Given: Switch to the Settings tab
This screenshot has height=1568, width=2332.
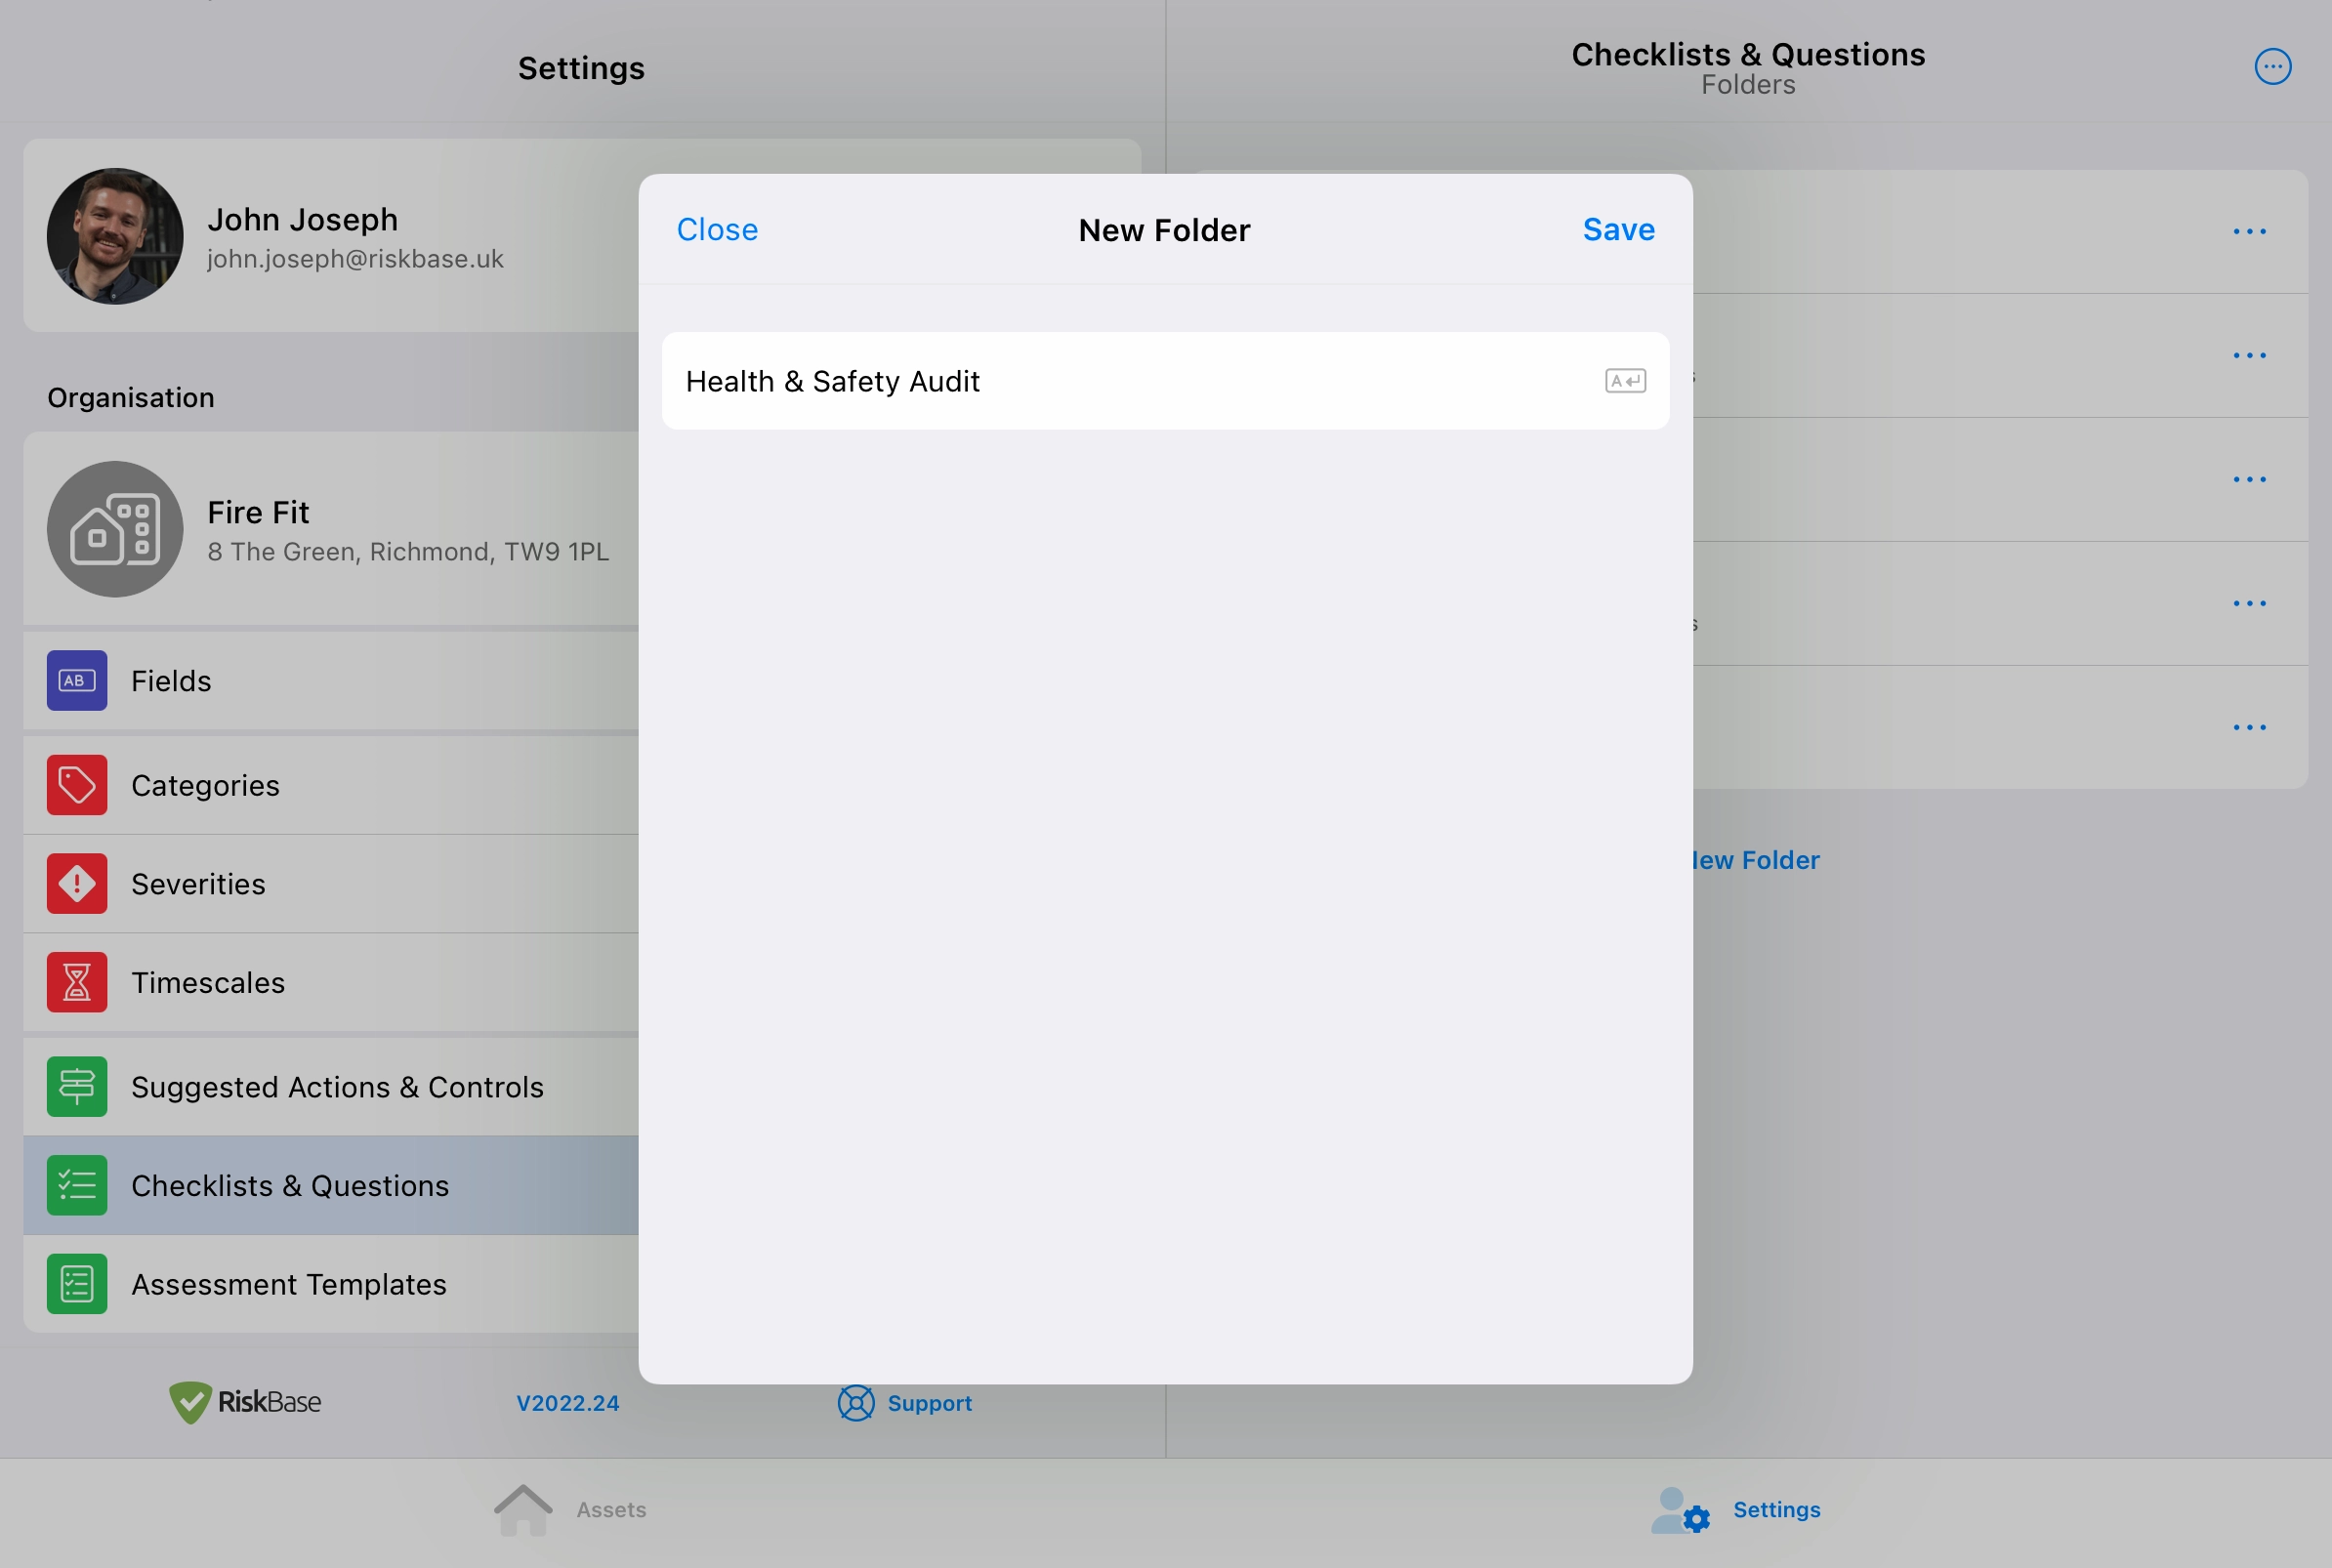Looking at the screenshot, I should coord(1735,1510).
